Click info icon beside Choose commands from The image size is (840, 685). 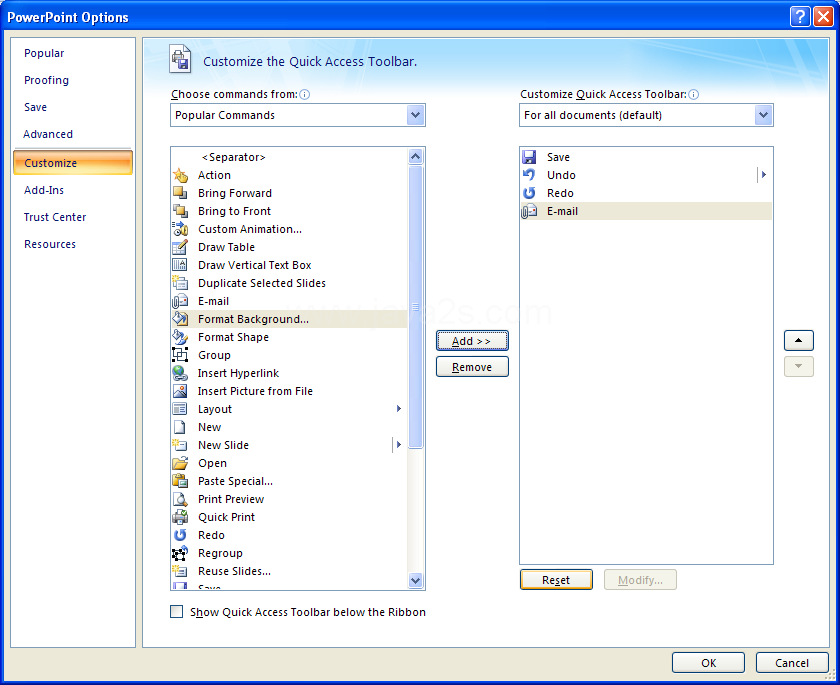point(304,95)
